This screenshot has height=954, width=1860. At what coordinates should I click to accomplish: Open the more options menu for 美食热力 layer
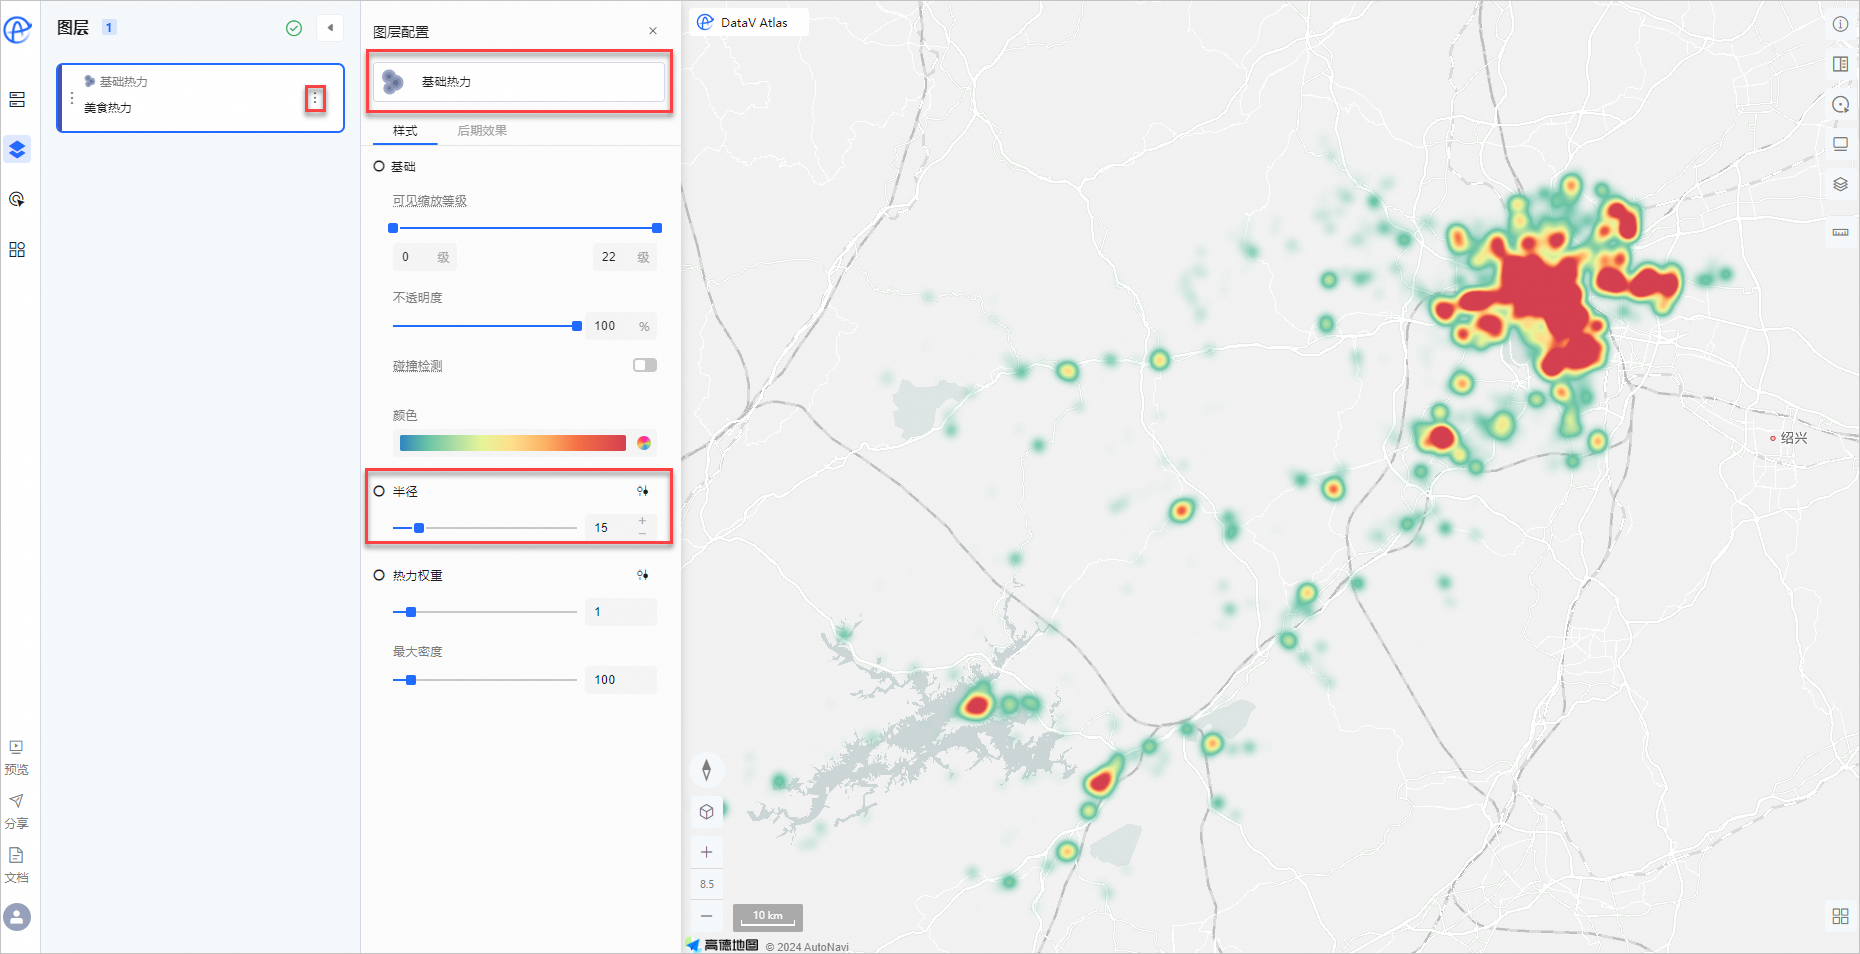point(315,98)
